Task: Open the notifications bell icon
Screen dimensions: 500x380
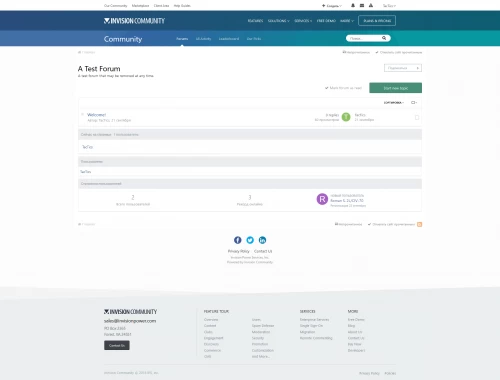Action: [x=353, y=5]
